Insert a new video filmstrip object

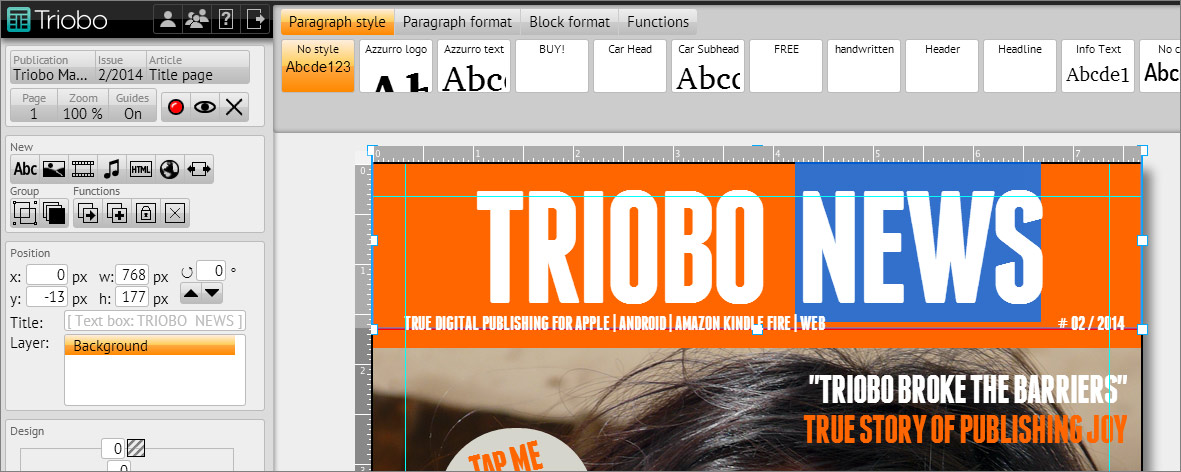click(83, 169)
